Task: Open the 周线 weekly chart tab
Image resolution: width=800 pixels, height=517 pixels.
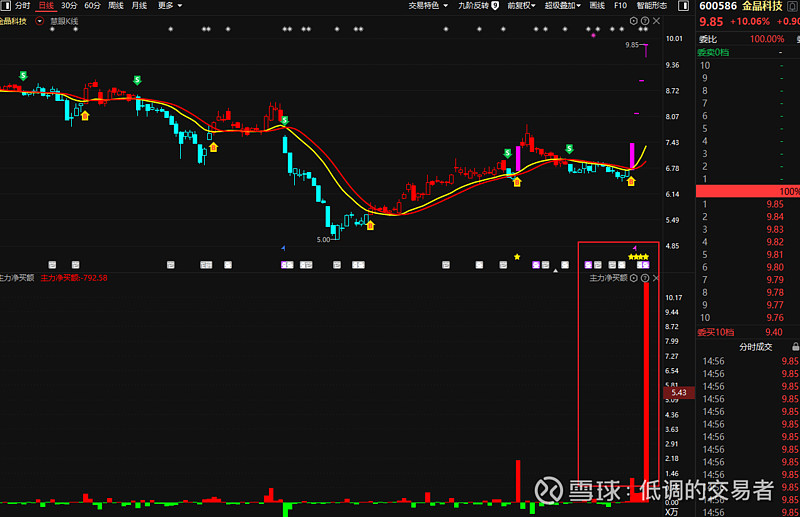Action: click(116, 6)
